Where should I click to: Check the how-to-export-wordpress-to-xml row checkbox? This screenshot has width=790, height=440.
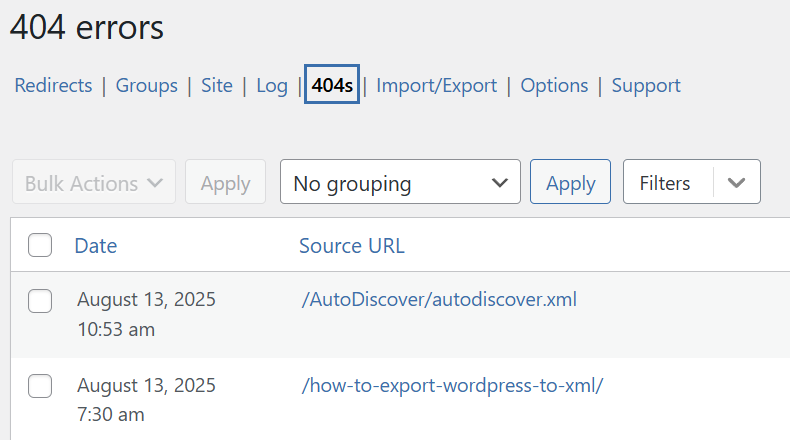tap(40, 385)
